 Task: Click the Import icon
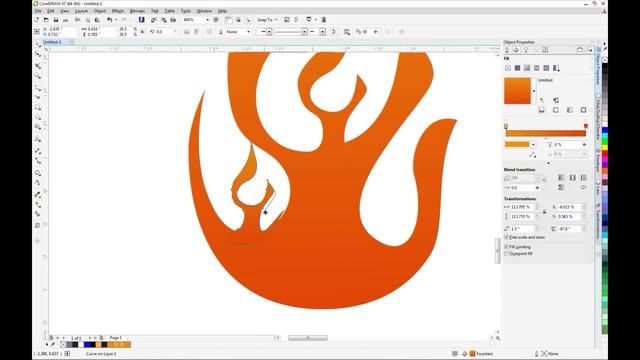click(x=154, y=20)
